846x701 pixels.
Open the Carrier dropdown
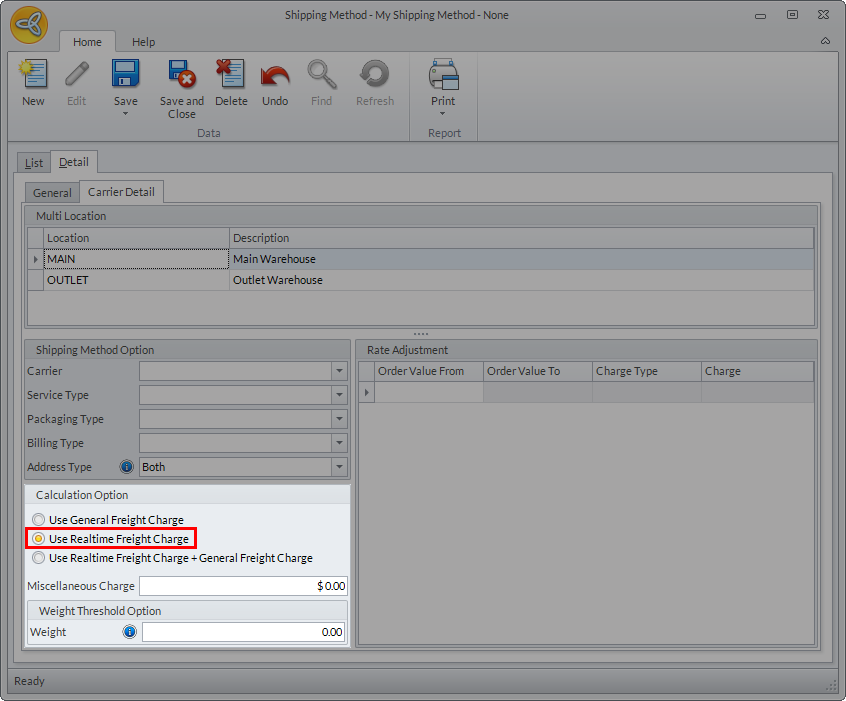click(339, 371)
